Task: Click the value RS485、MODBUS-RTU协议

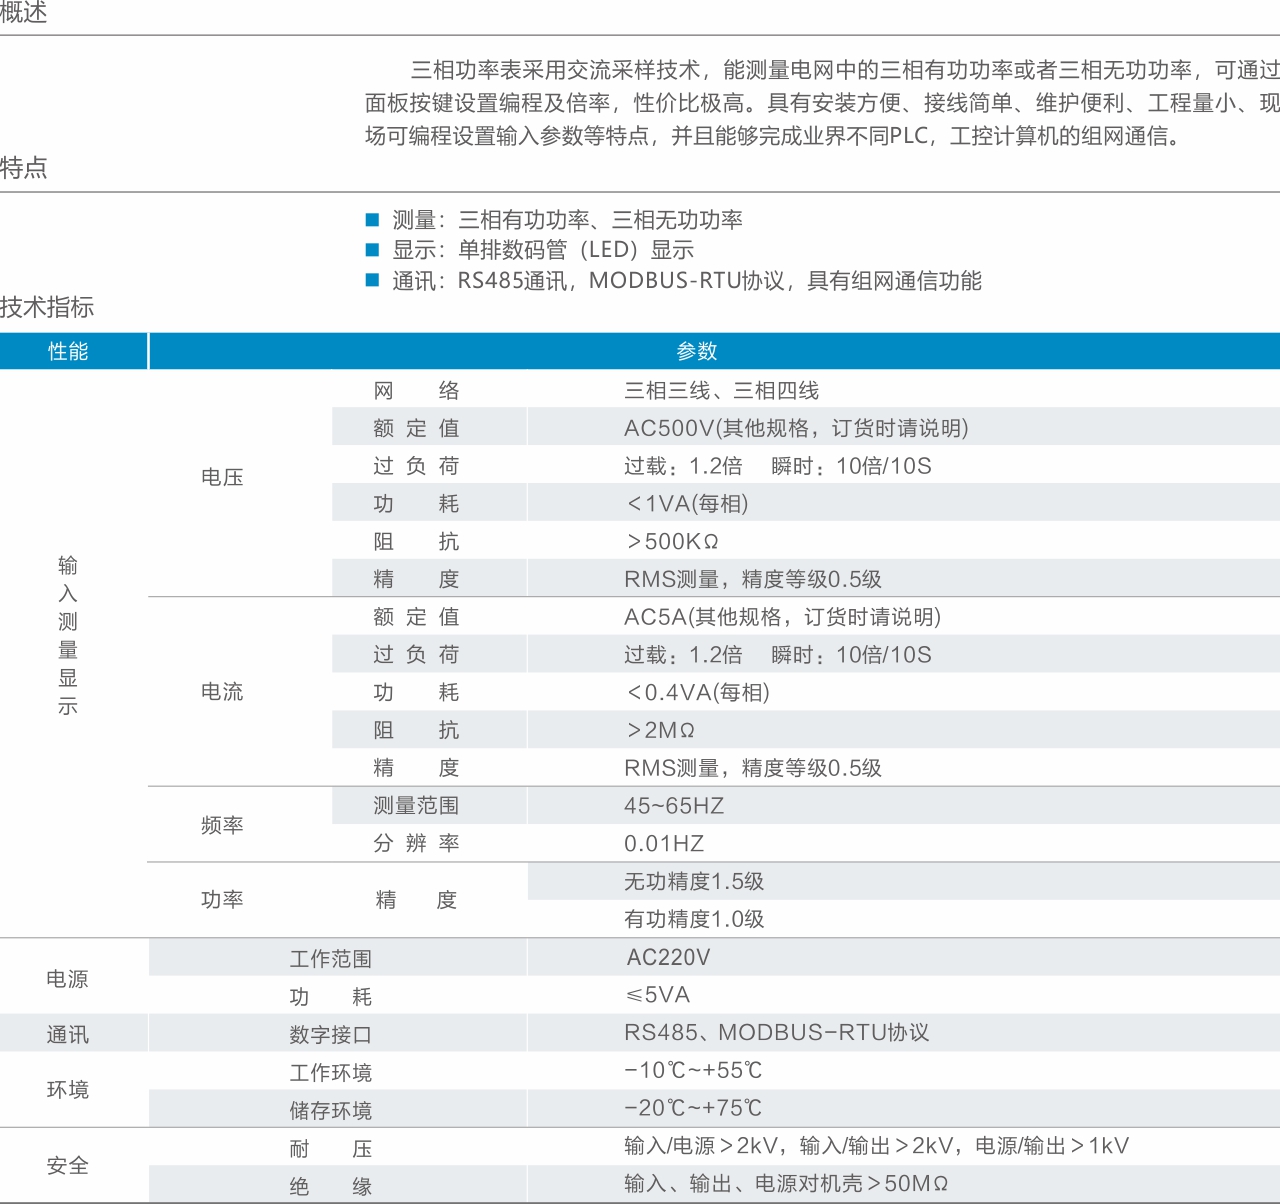Action: [x=777, y=1033]
